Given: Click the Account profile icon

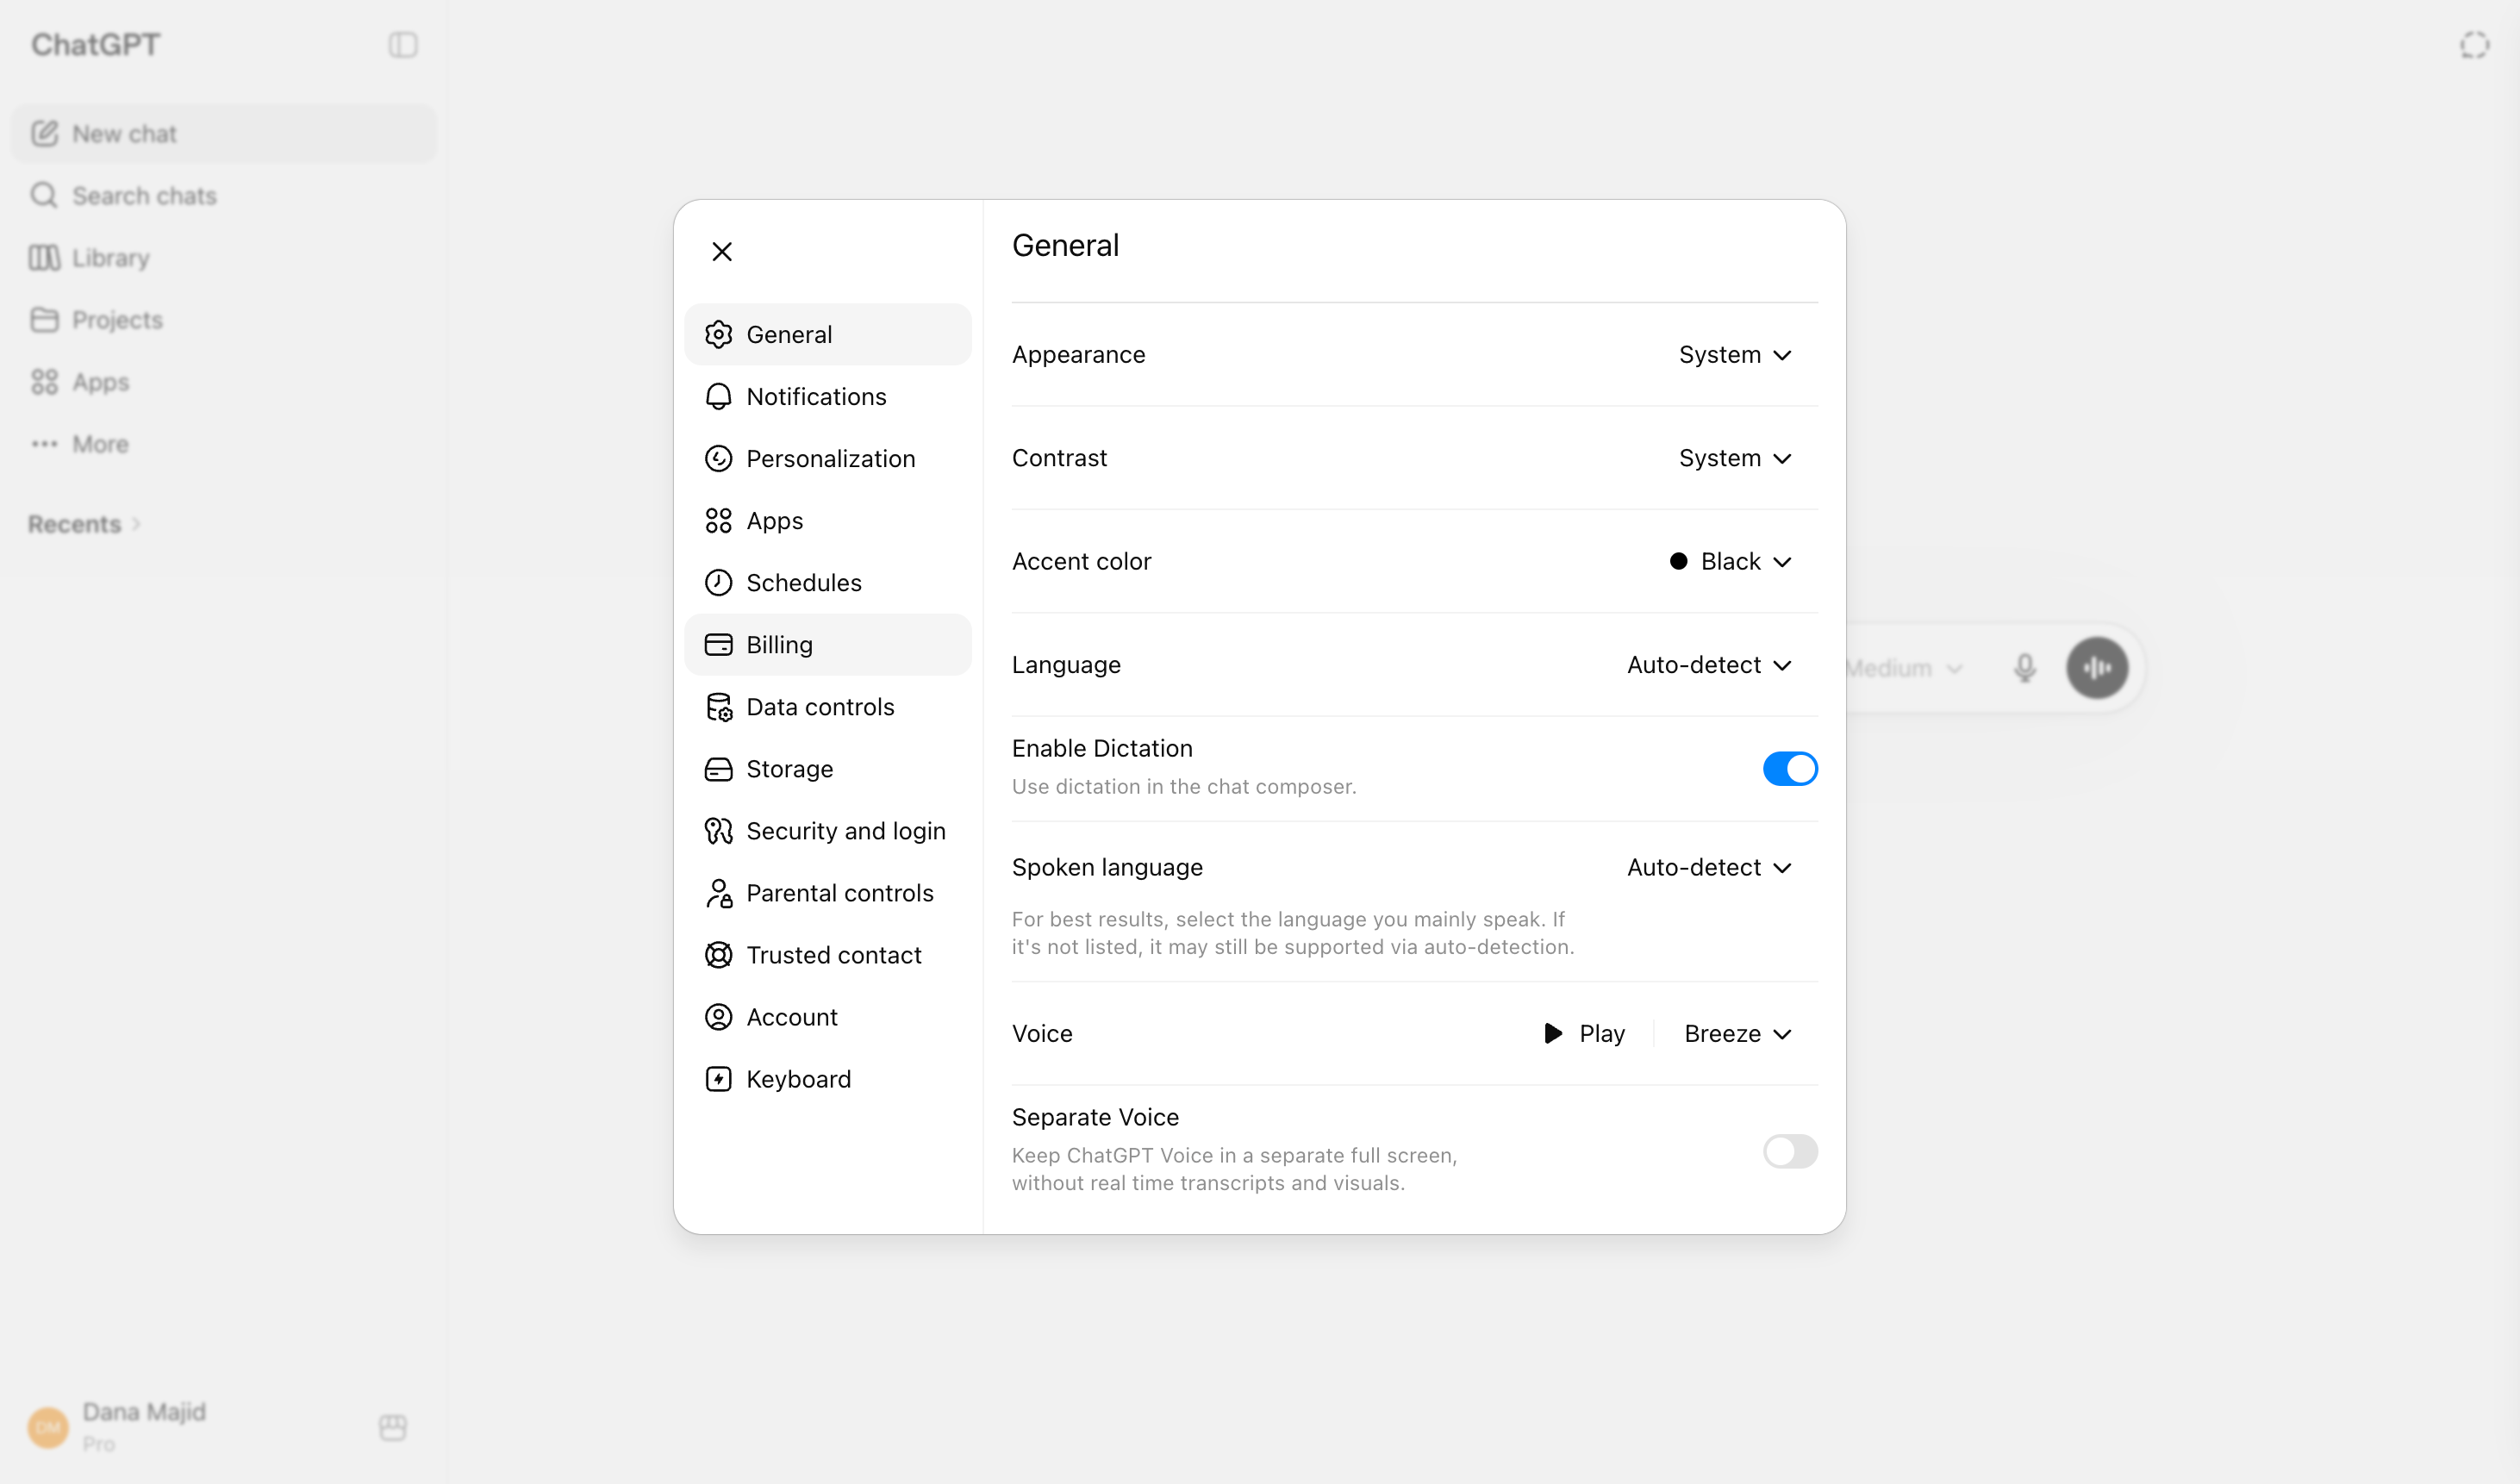Looking at the screenshot, I should (718, 1017).
